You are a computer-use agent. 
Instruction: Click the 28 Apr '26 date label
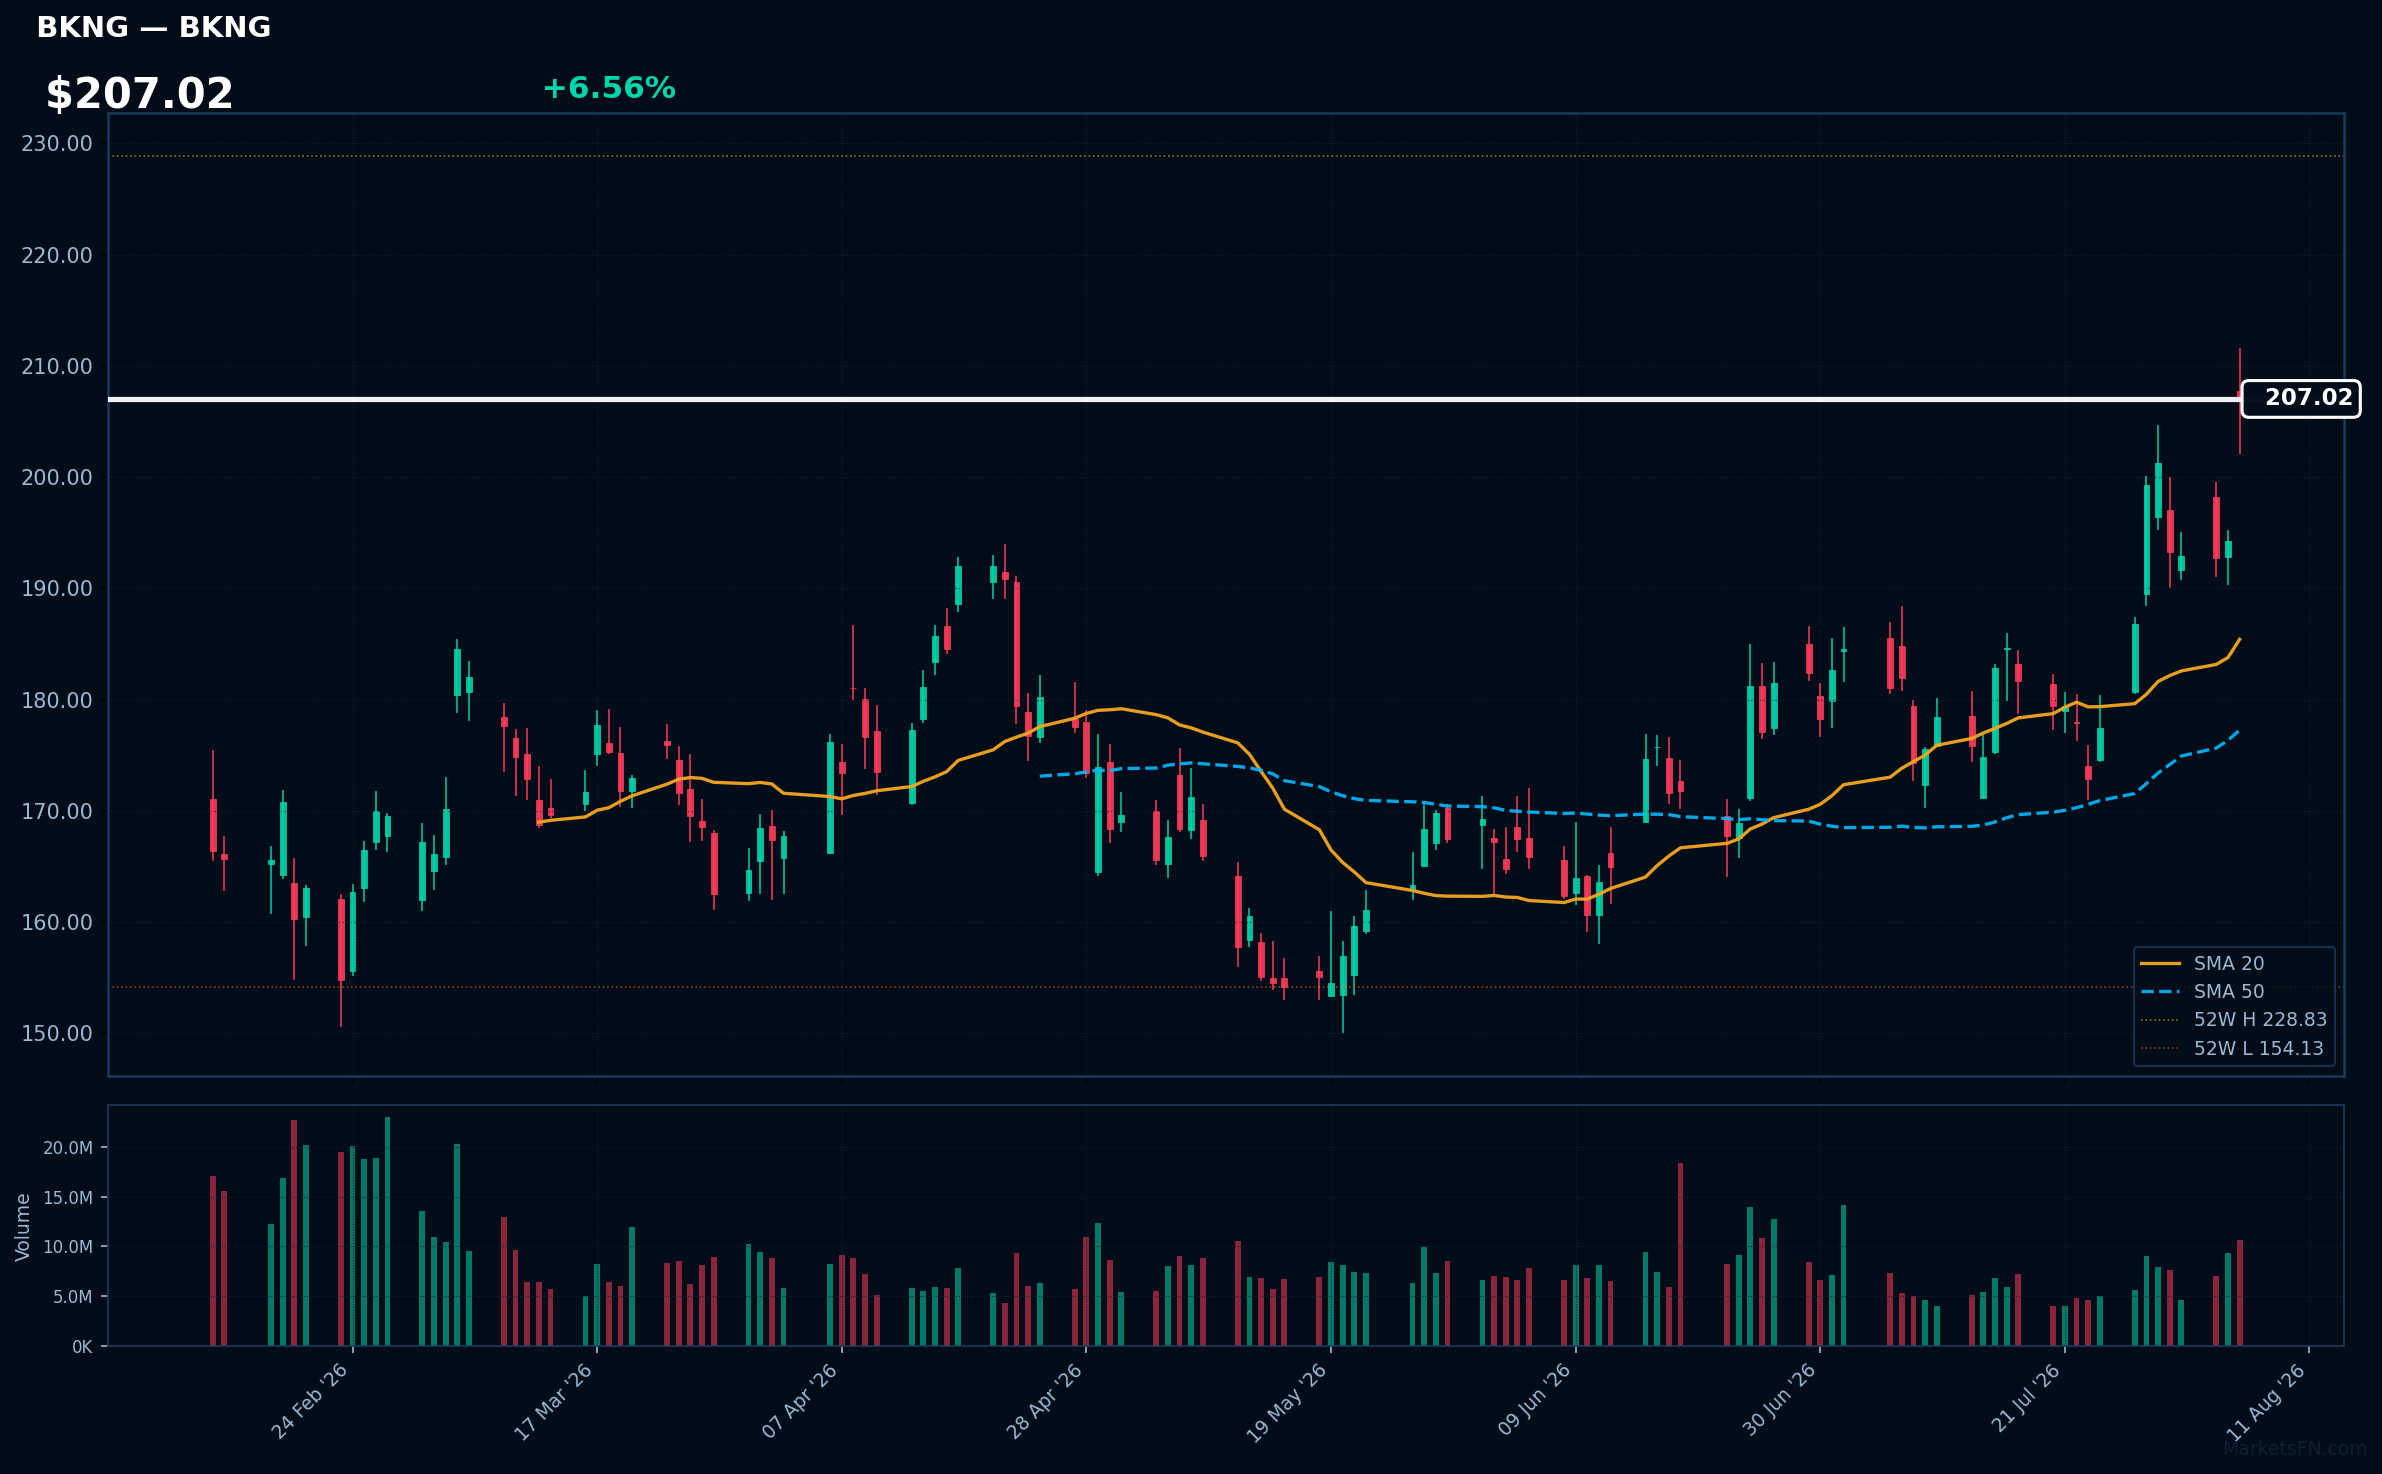point(1044,1402)
